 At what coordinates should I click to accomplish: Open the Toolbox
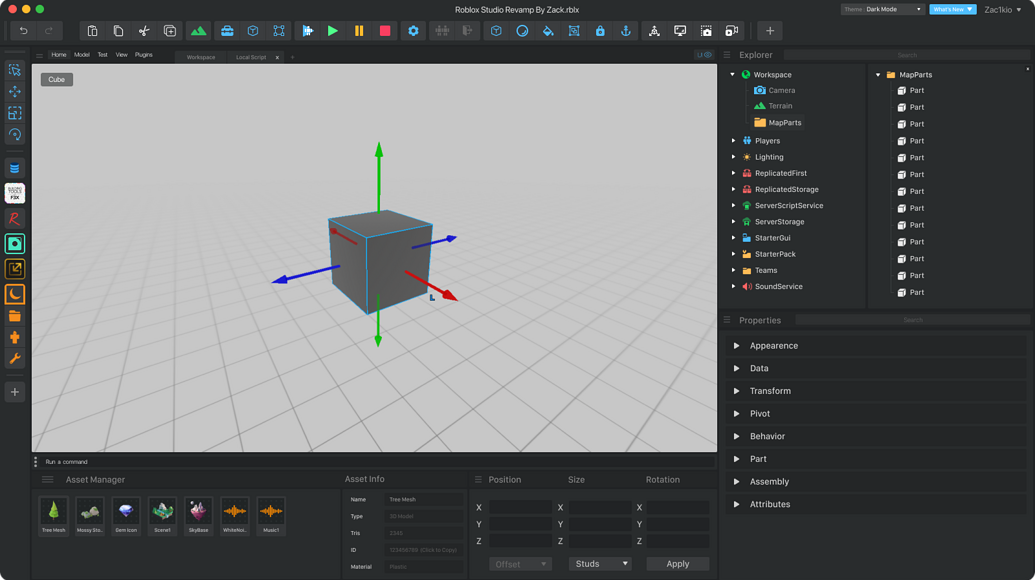(x=227, y=31)
